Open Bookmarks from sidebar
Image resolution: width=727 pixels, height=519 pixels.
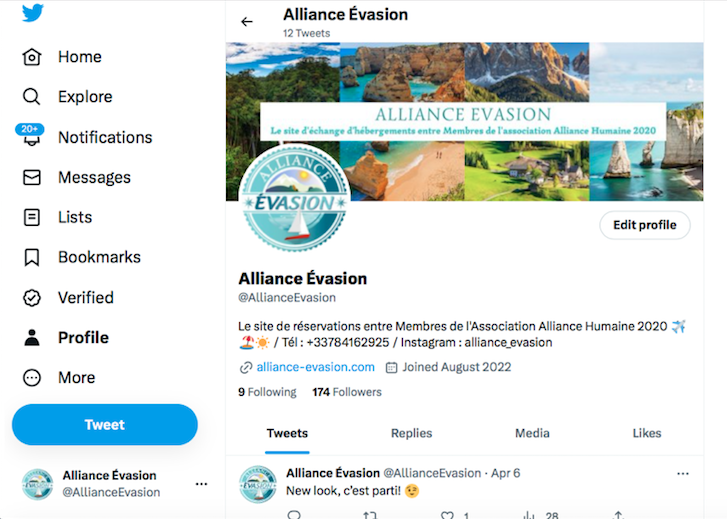point(98,257)
